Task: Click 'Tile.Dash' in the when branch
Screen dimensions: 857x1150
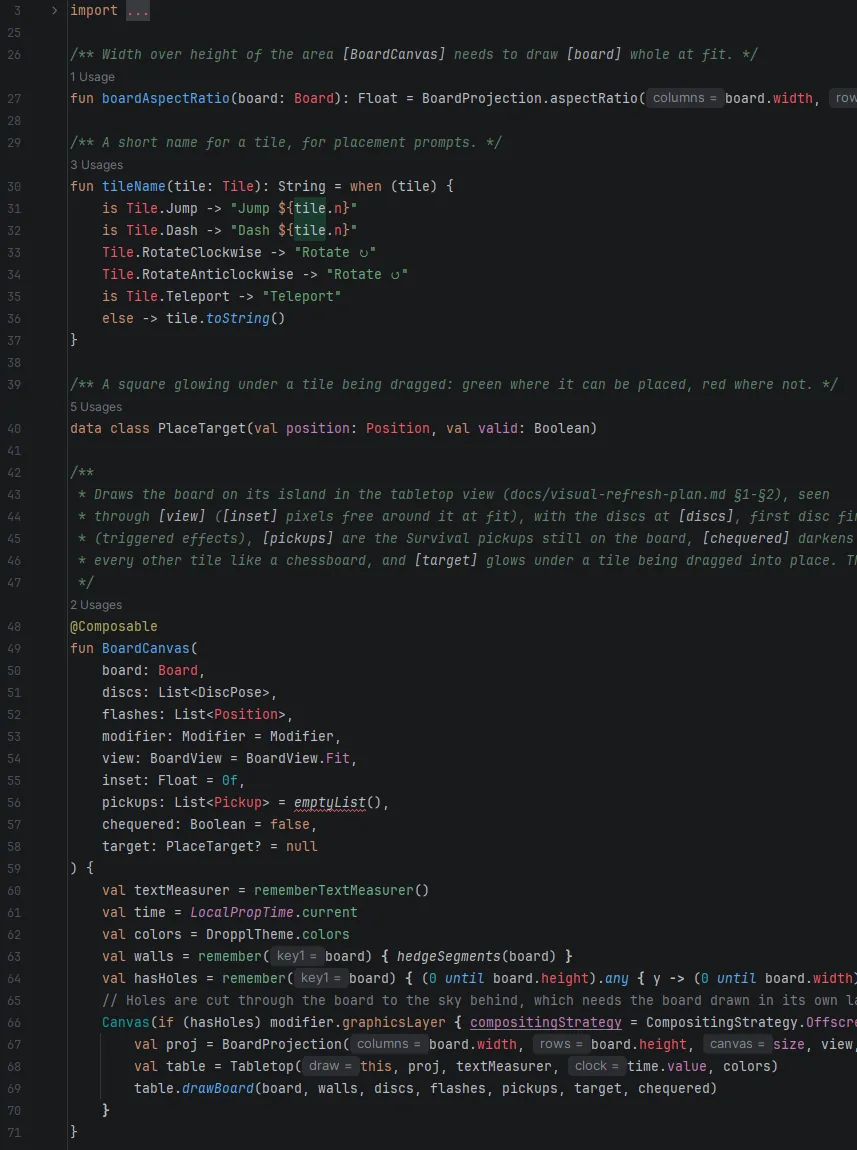Action: point(162,230)
